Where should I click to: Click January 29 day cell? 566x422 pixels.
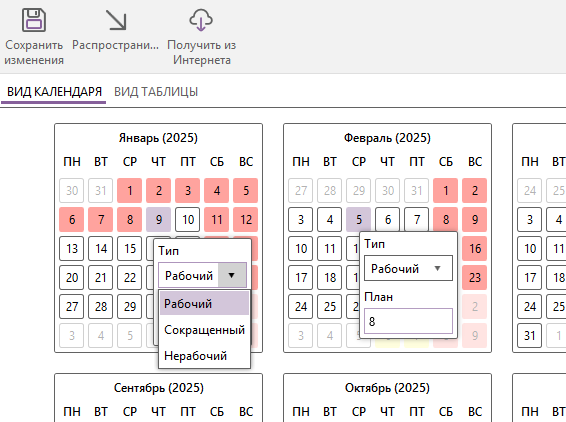pyautogui.click(x=130, y=306)
